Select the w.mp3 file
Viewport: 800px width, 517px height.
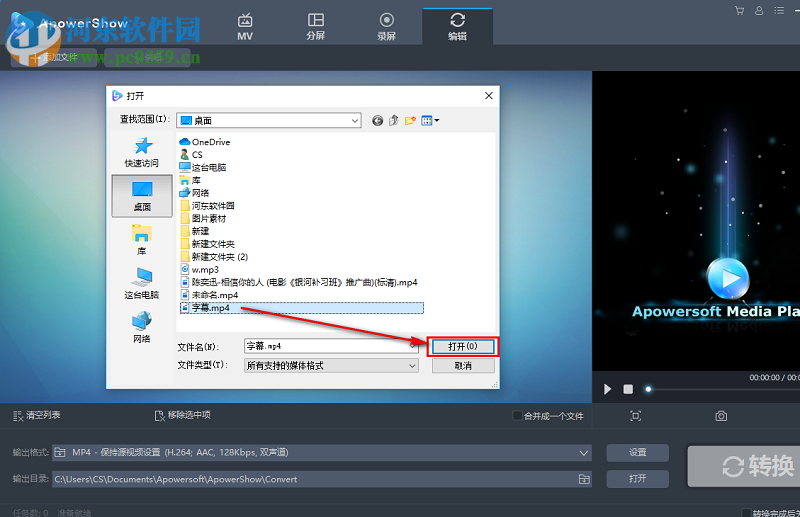pos(199,269)
